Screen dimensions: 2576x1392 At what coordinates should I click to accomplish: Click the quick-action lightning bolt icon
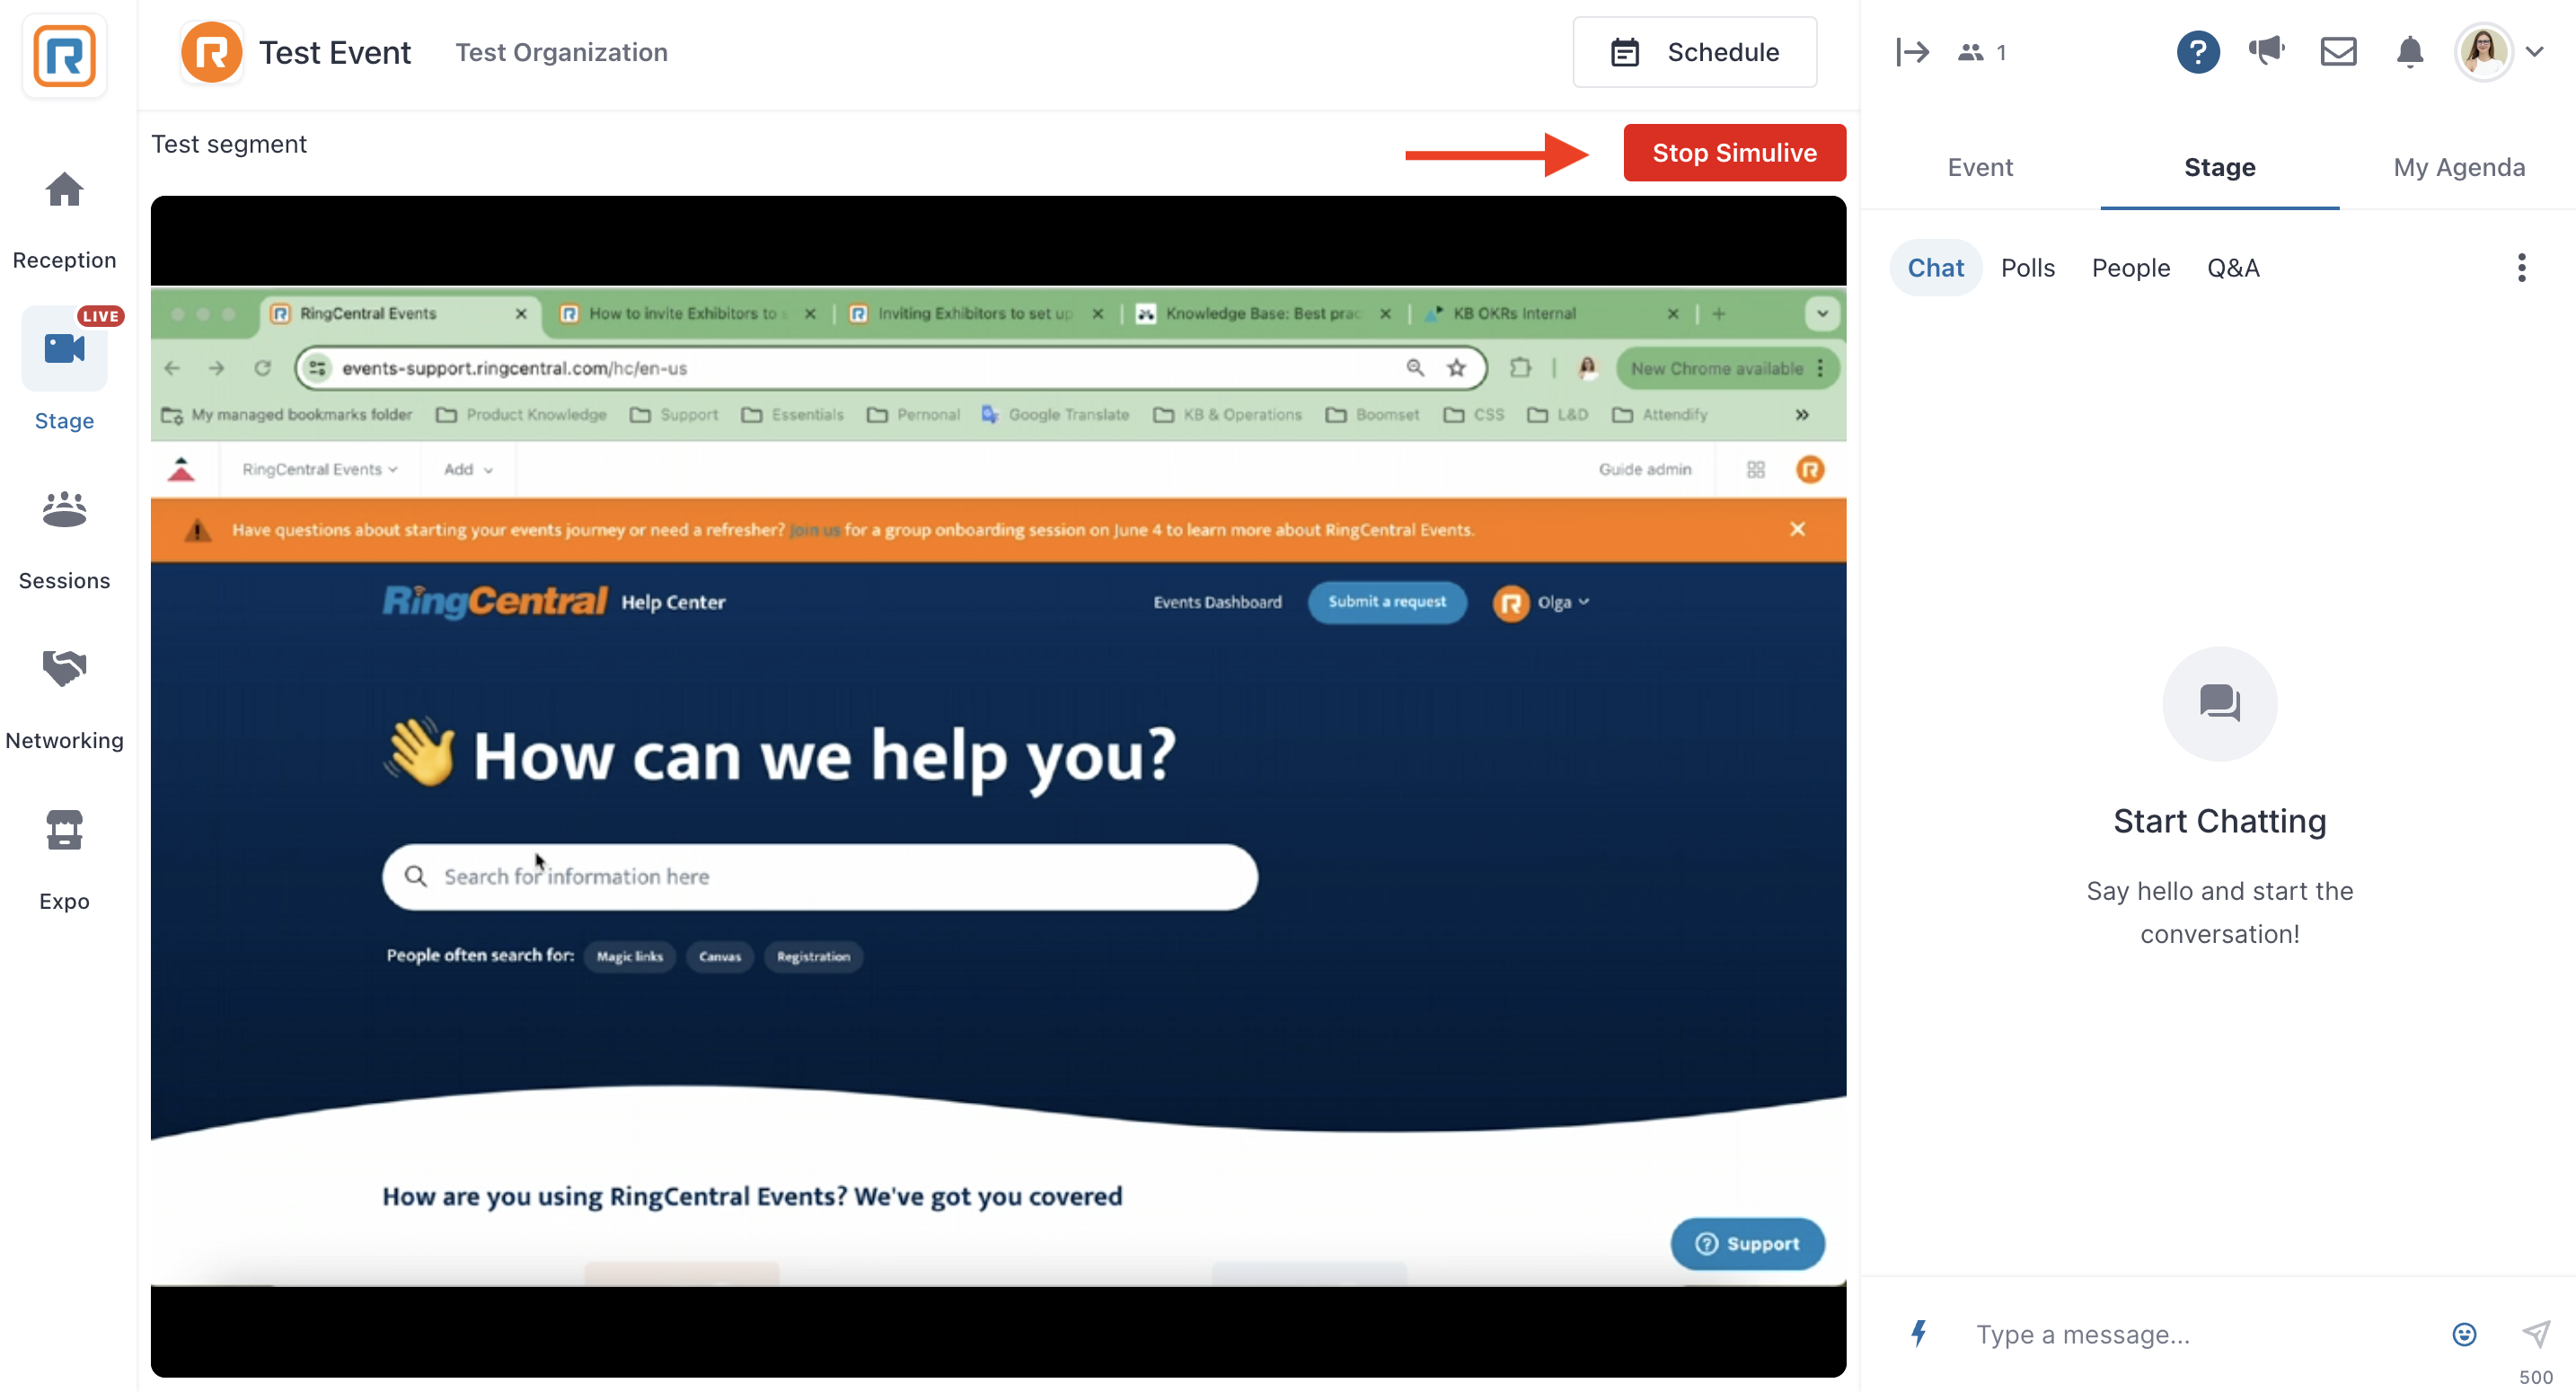pyautogui.click(x=1918, y=1333)
